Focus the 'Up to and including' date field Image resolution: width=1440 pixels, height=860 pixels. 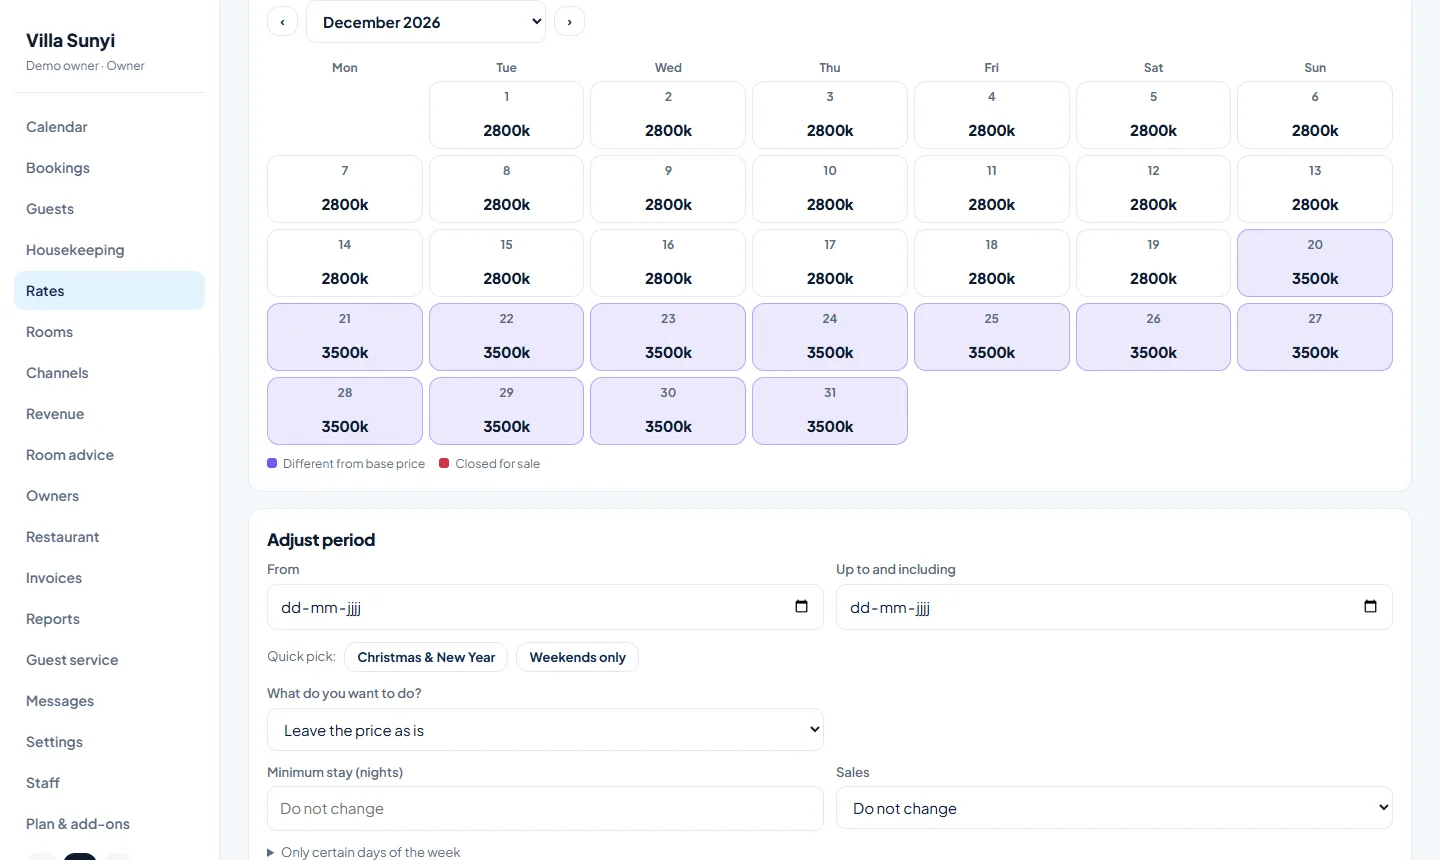(1114, 607)
